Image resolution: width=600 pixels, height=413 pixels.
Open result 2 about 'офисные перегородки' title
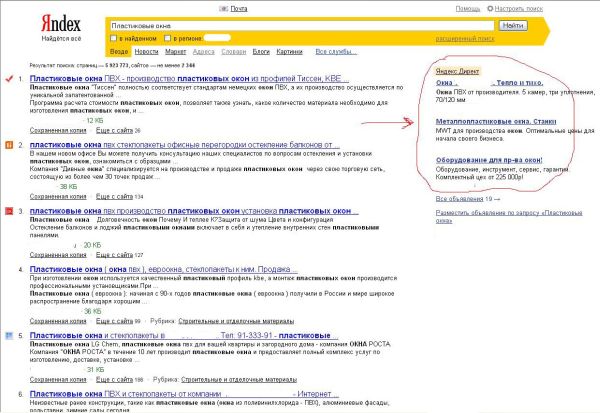[x=184, y=145]
